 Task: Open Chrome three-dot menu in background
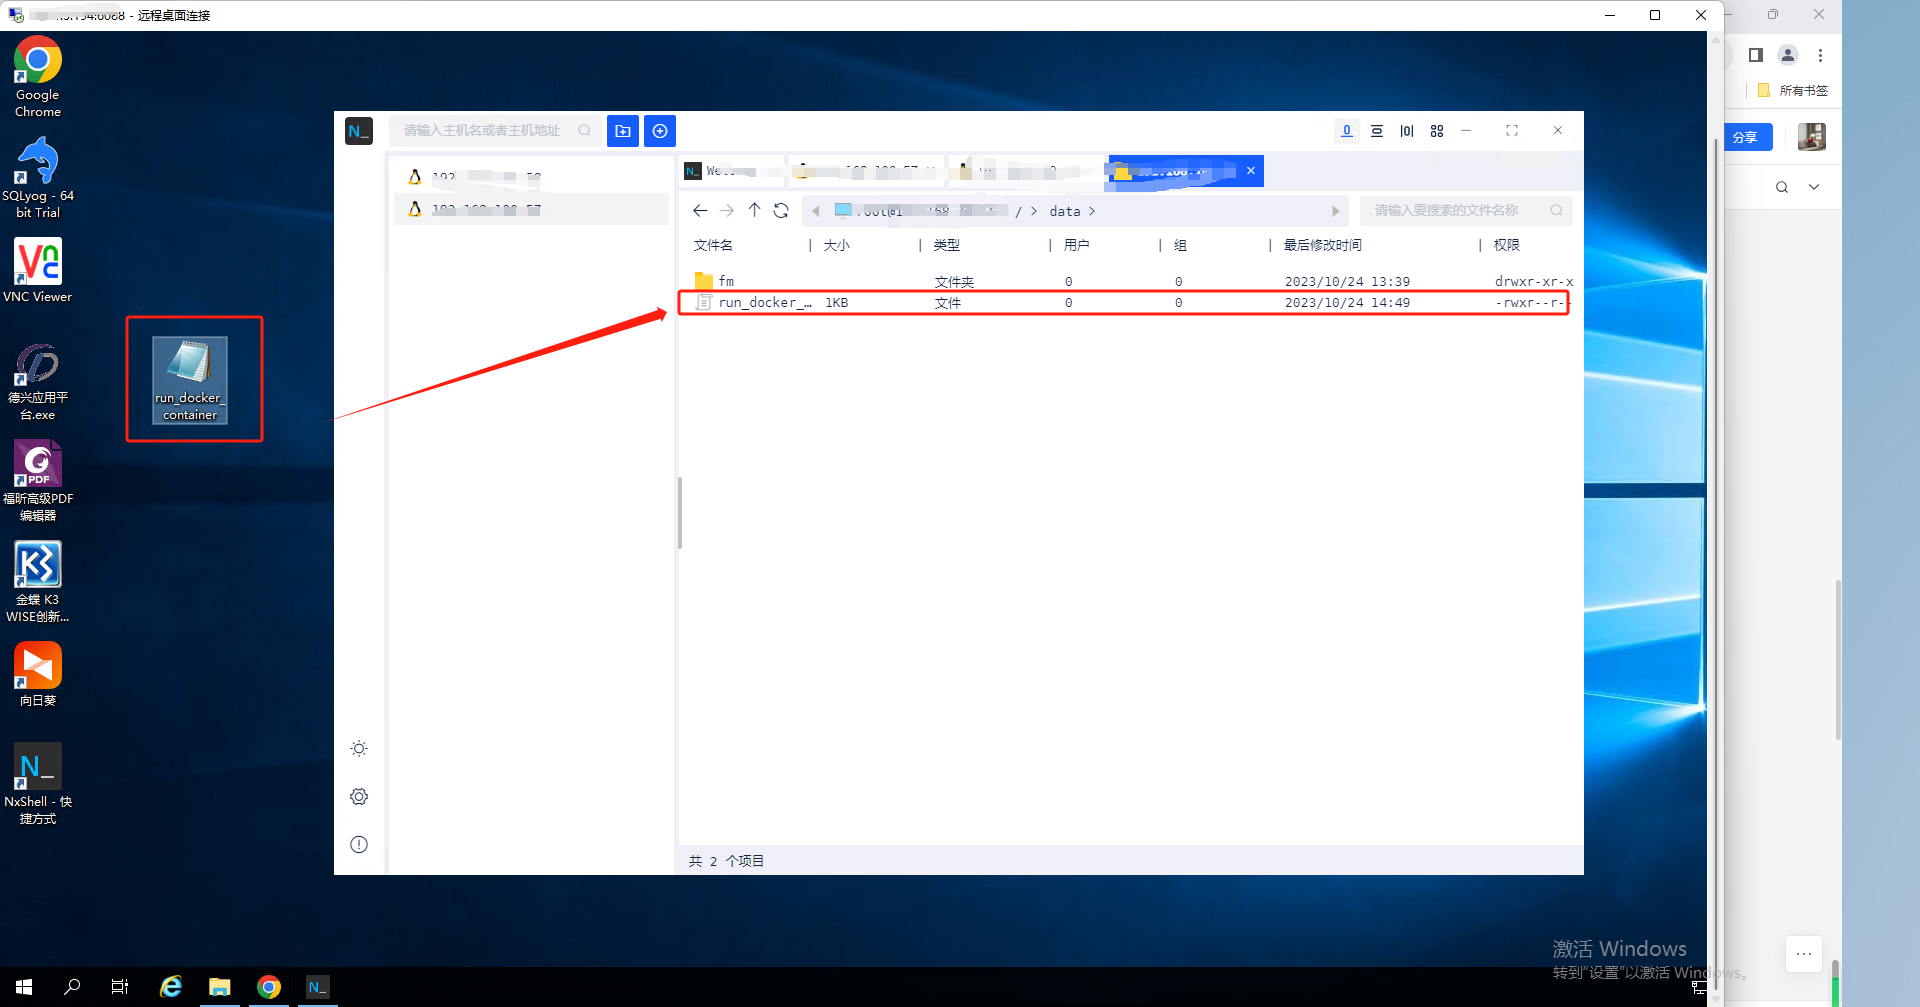click(1821, 55)
